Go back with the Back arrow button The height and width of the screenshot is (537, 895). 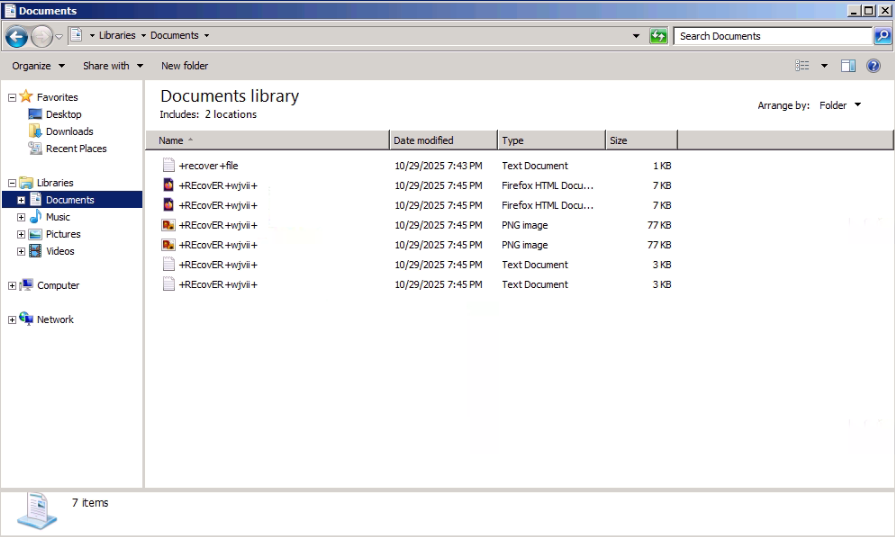click(x=17, y=37)
